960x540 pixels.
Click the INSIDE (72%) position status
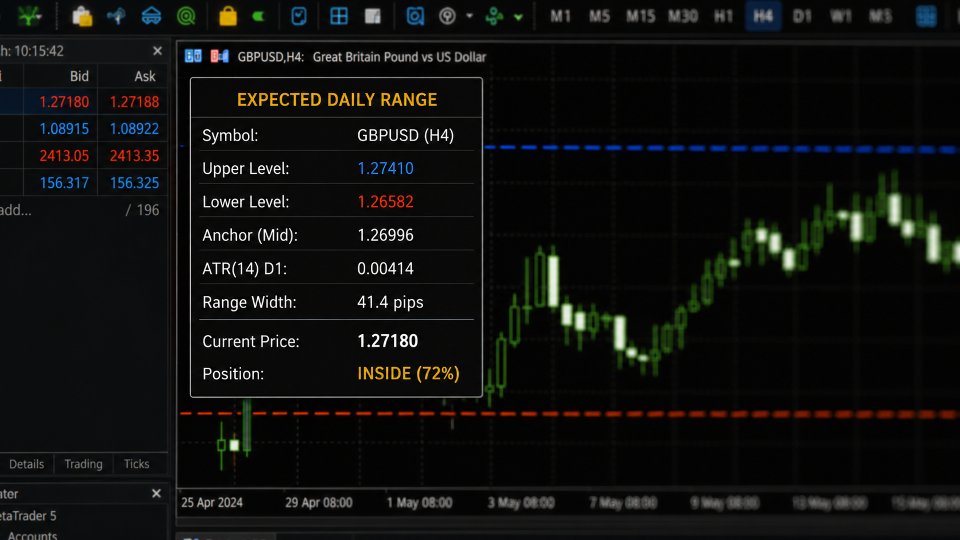(408, 373)
